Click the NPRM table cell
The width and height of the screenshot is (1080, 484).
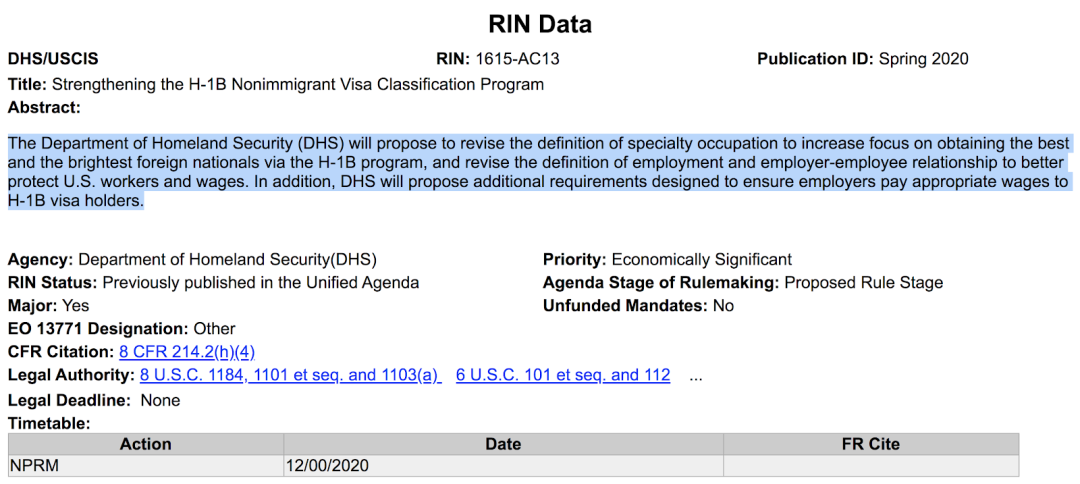coord(145,465)
